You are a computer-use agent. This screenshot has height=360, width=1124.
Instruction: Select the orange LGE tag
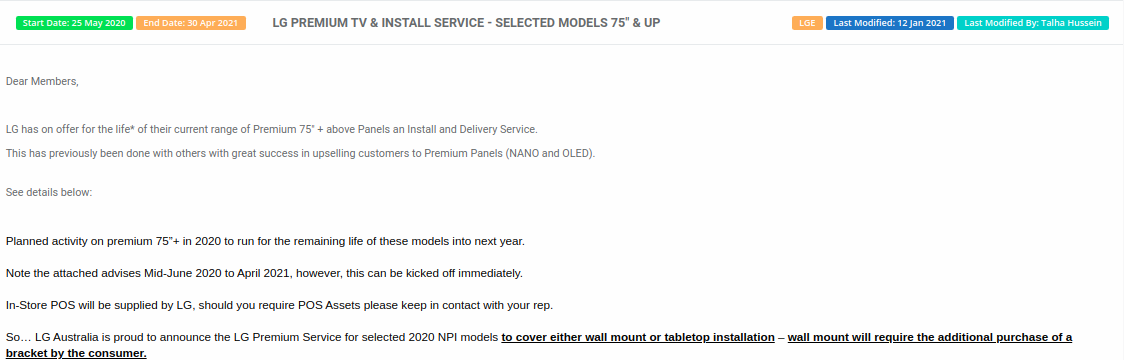[807, 23]
